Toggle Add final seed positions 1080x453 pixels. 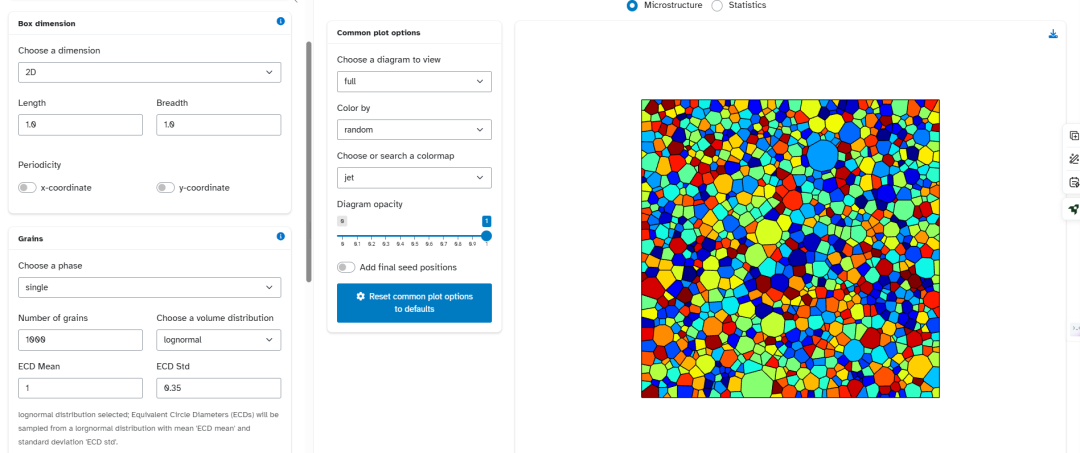pyautogui.click(x=346, y=267)
